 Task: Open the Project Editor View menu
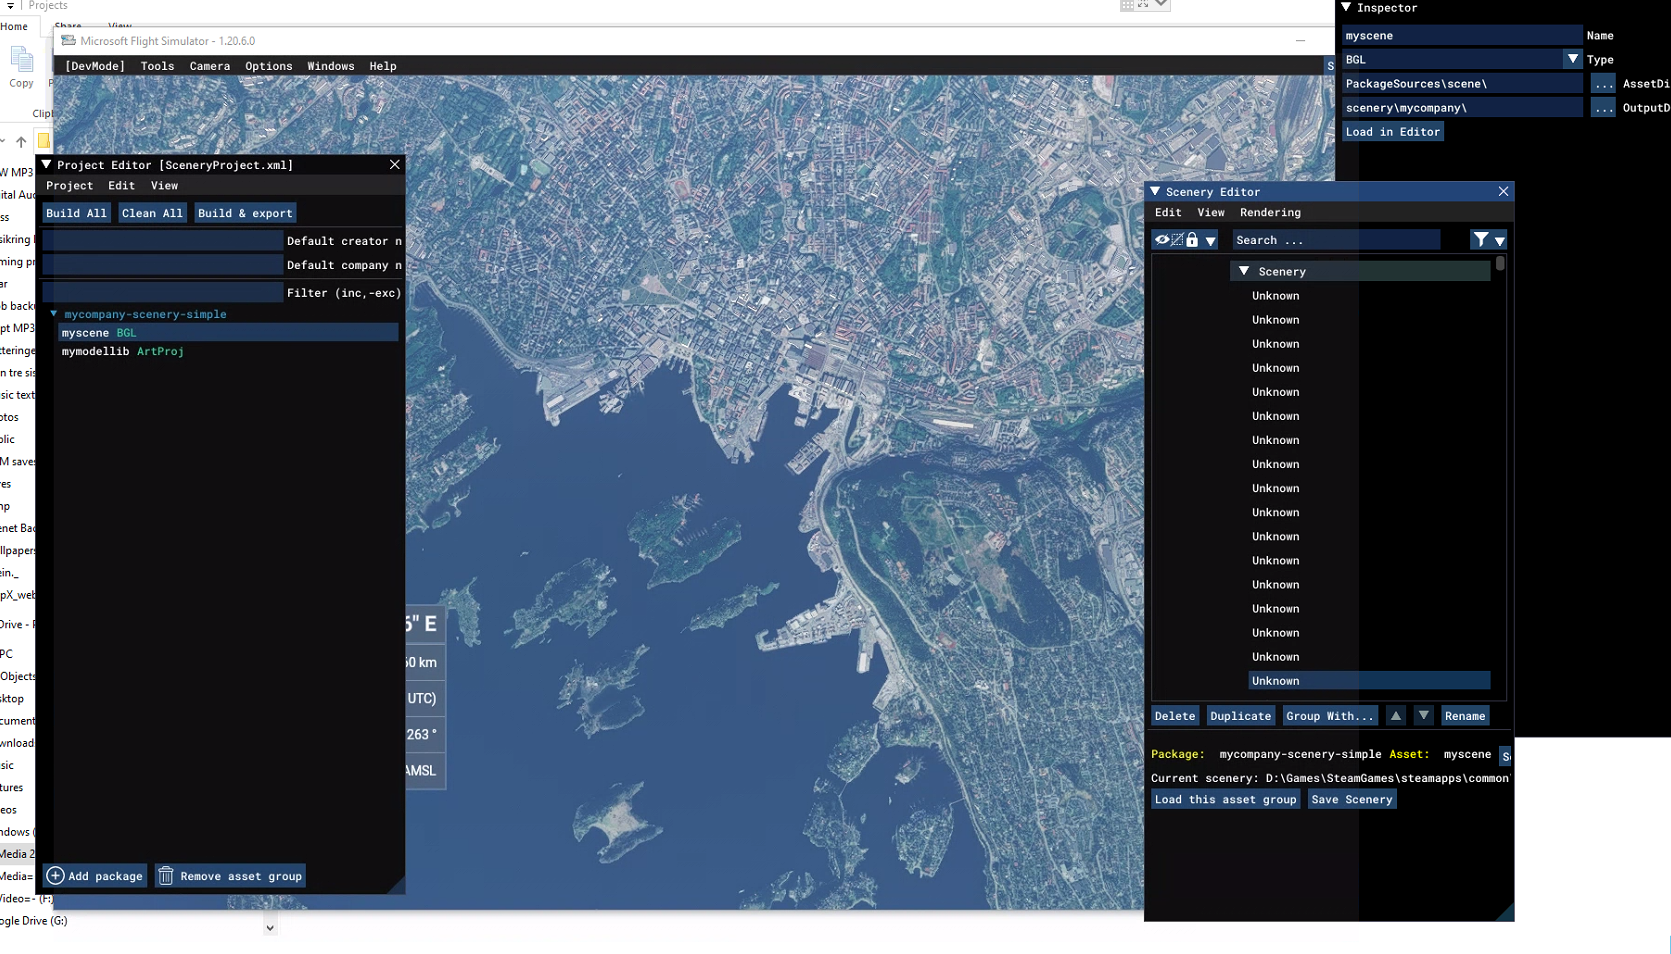(x=164, y=185)
